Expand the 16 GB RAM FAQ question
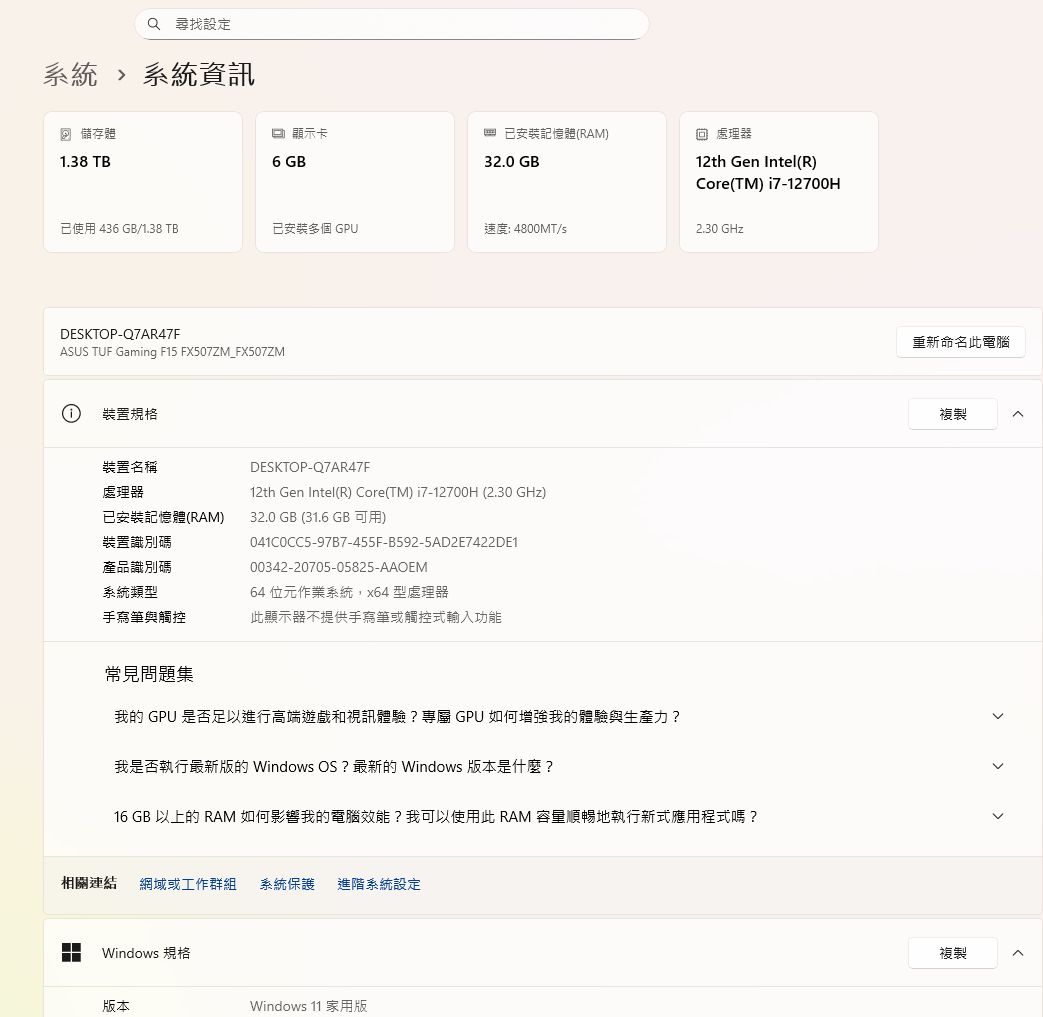This screenshot has height=1017, width=1043. coord(997,817)
